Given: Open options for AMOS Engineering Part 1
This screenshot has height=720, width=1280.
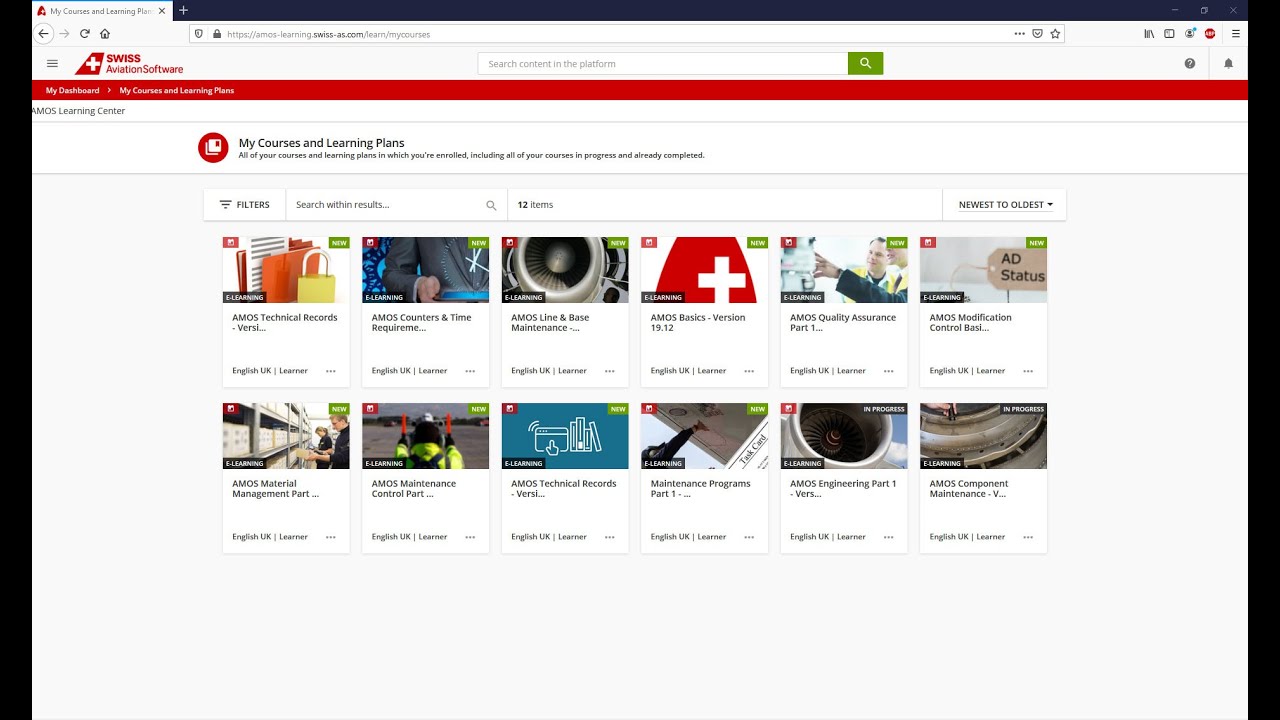Looking at the screenshot, I should pyautogui.click(x=889, y=537).
